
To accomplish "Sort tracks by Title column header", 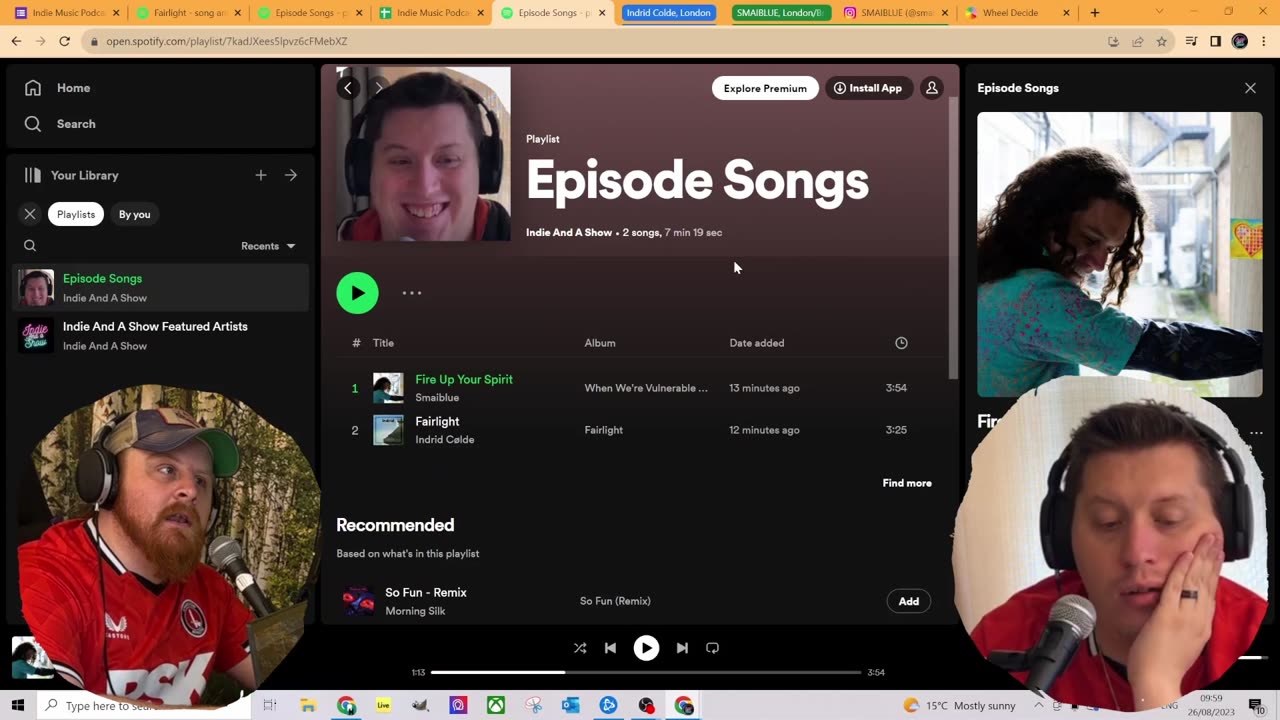I will coord(383,343).
